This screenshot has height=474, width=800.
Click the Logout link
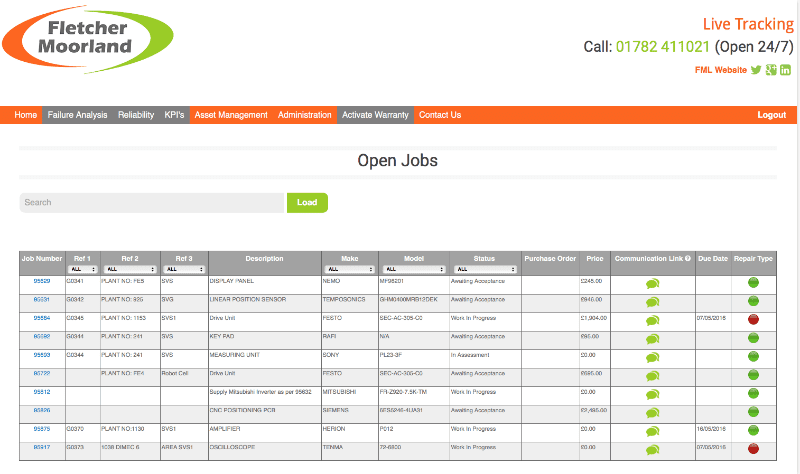tap(771, 115)
